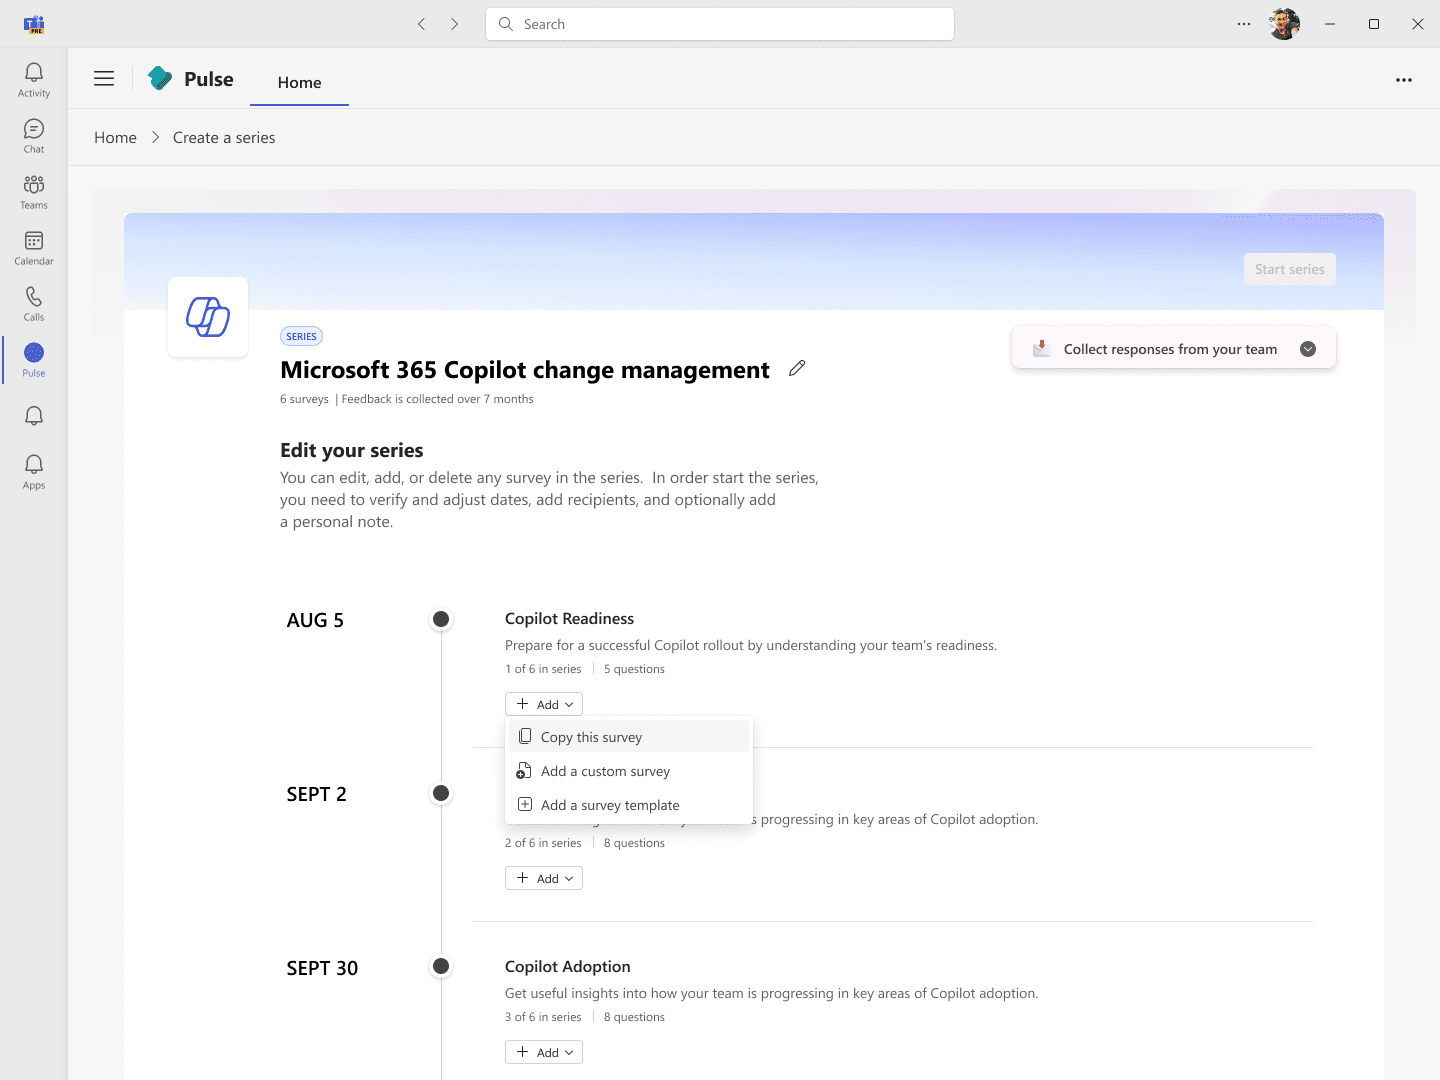
Task: Go to Home in the breadcrumb
Action: point(115,138)
